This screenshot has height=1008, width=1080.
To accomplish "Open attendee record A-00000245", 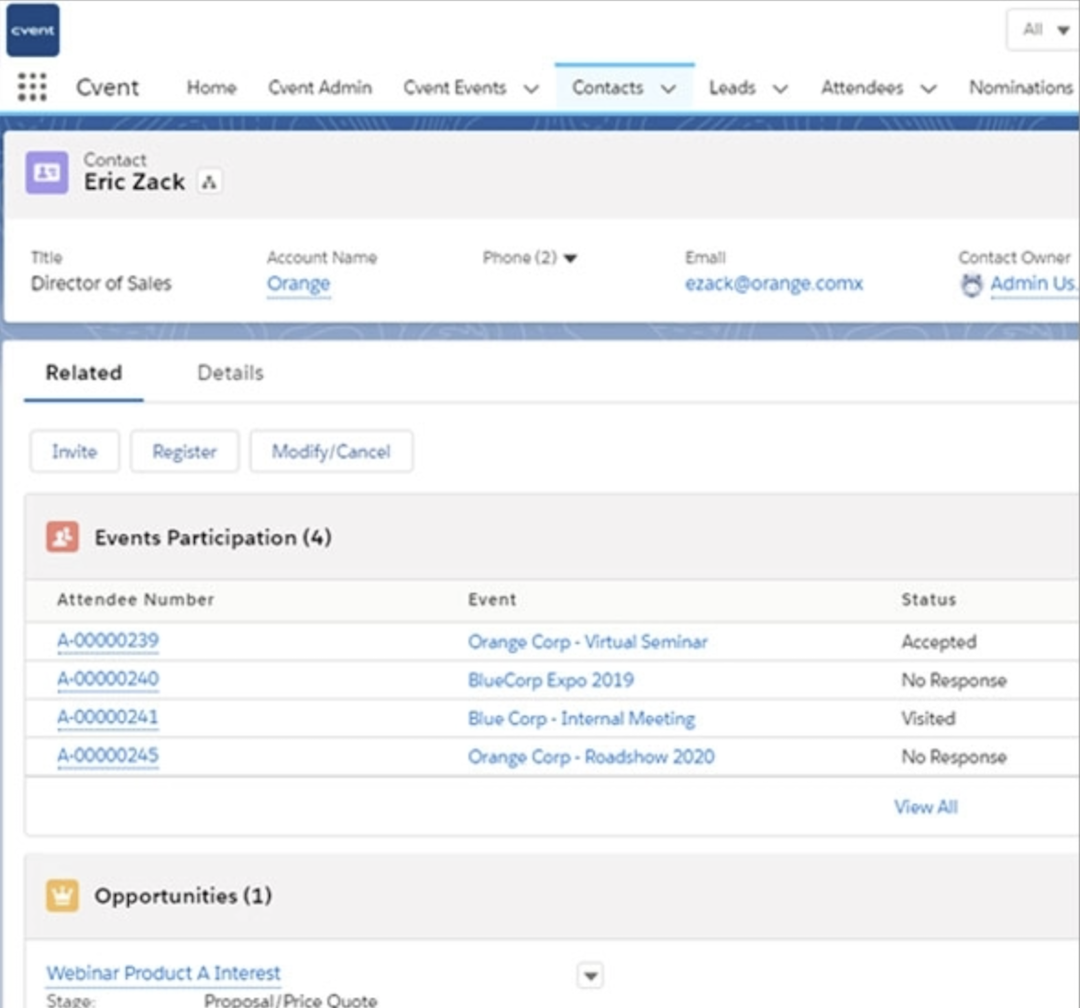I will point(108,756).
